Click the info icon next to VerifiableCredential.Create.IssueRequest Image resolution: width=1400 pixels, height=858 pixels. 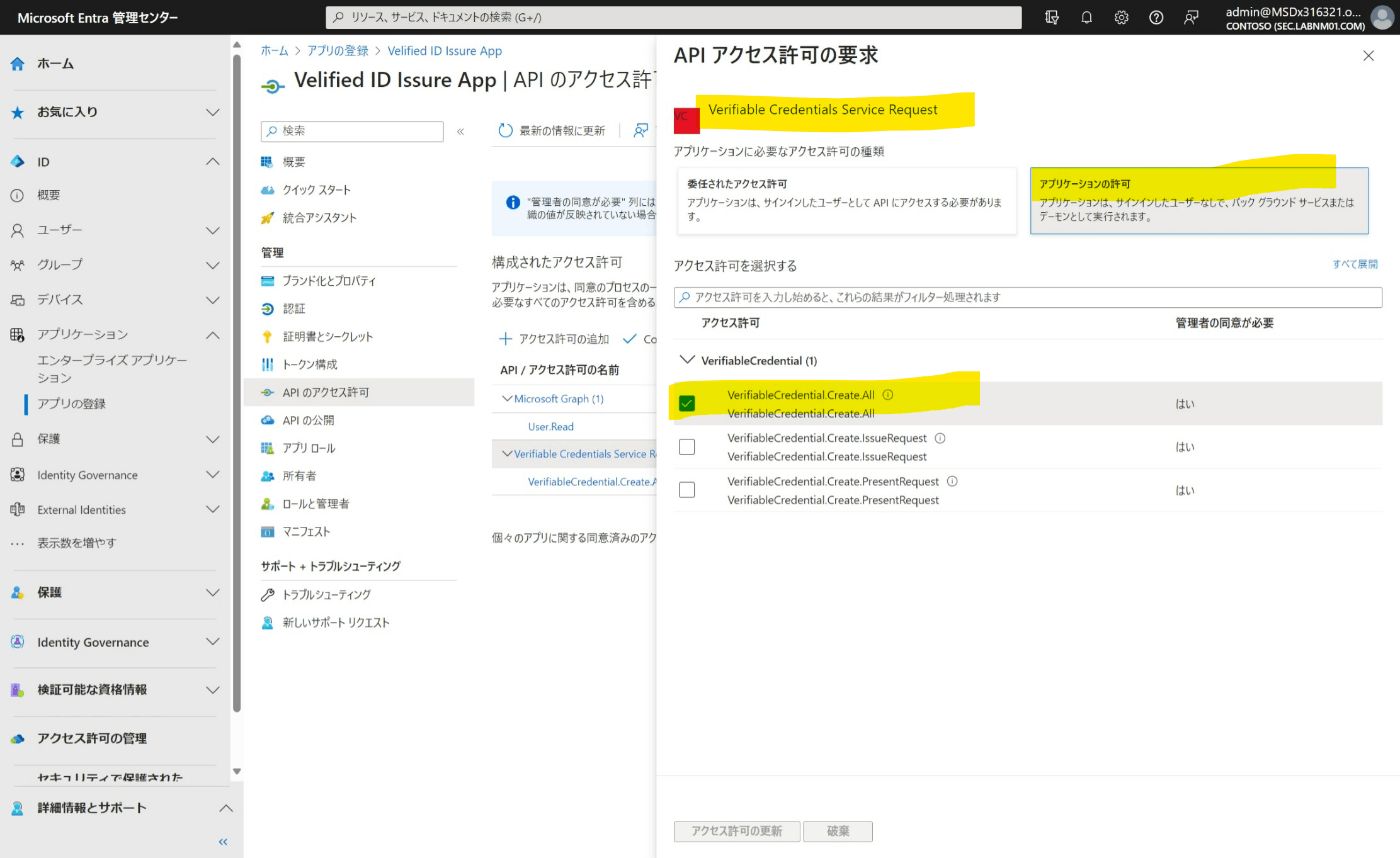point(940,438)
